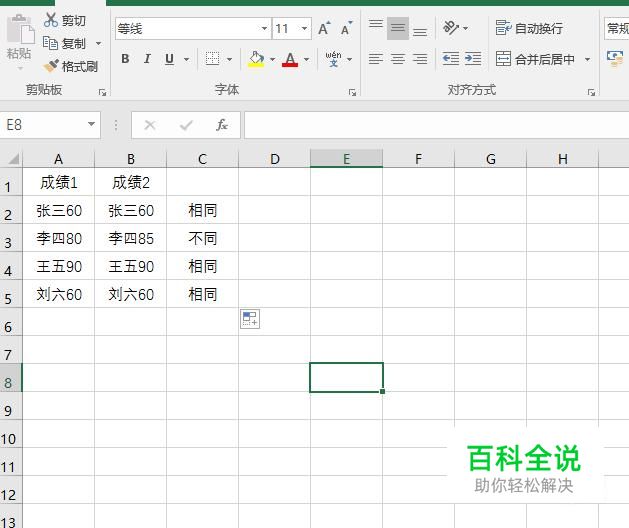Increase indent icon
629x528 pixels.
(473, 59)
